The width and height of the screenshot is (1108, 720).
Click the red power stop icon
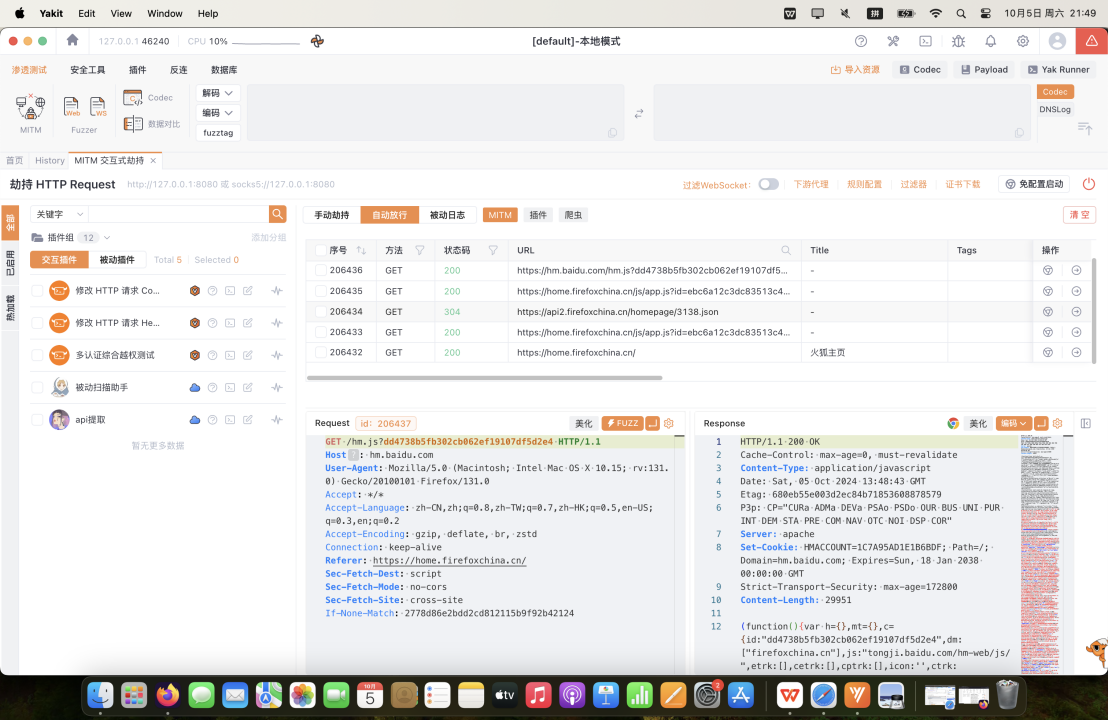pos(1089,184)
